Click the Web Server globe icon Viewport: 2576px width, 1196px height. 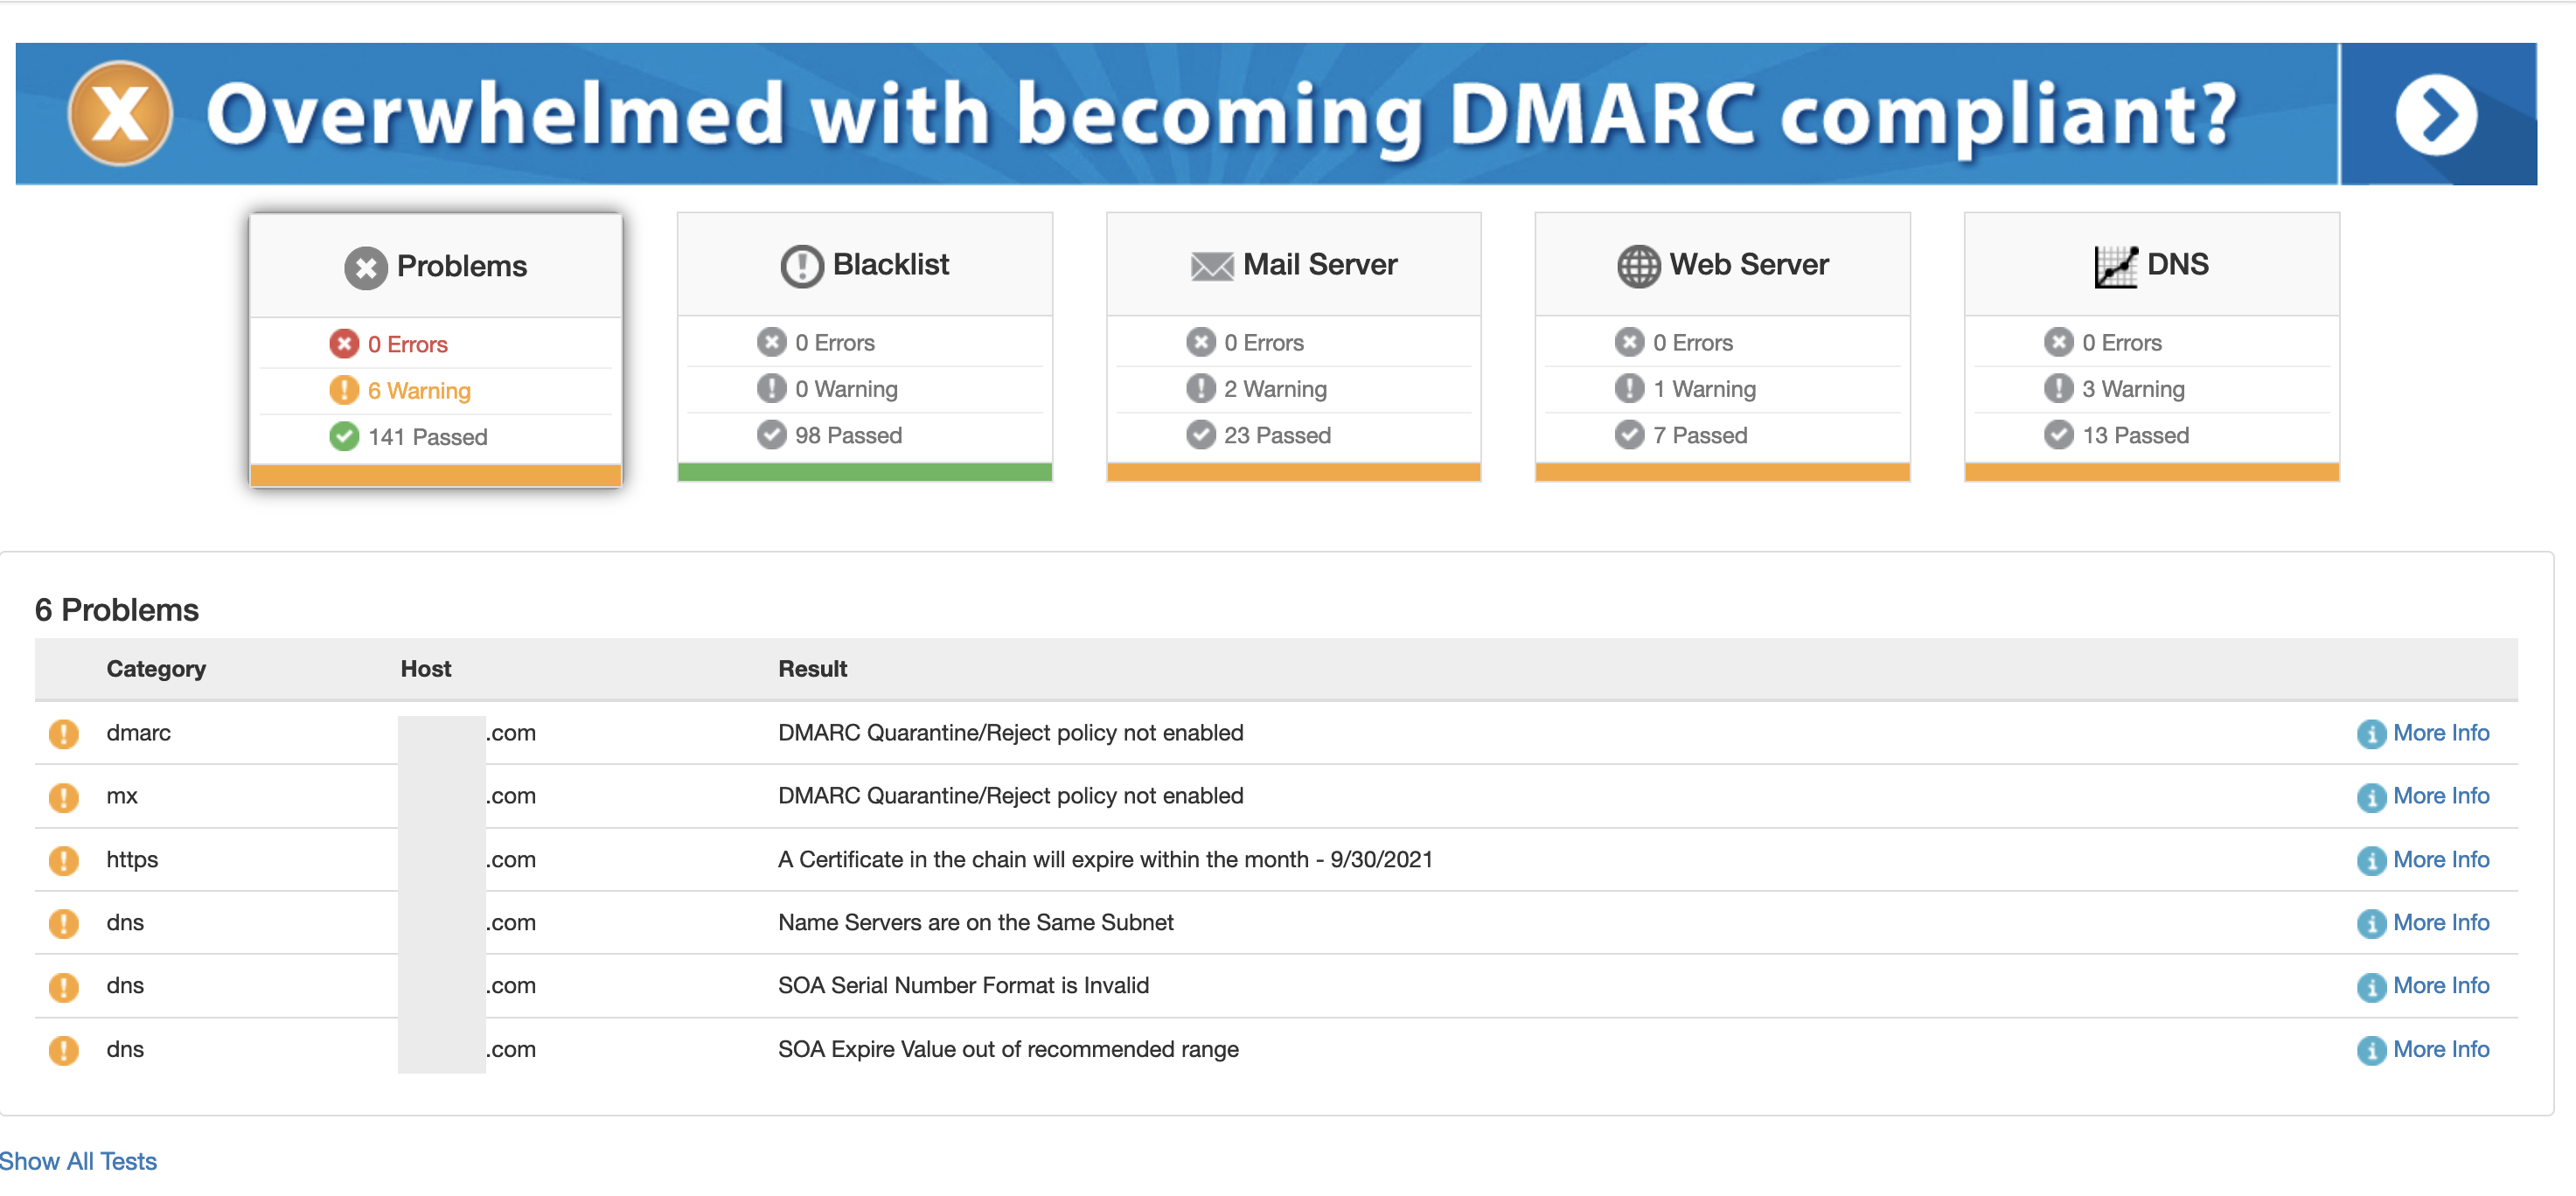click(1639, 266)
